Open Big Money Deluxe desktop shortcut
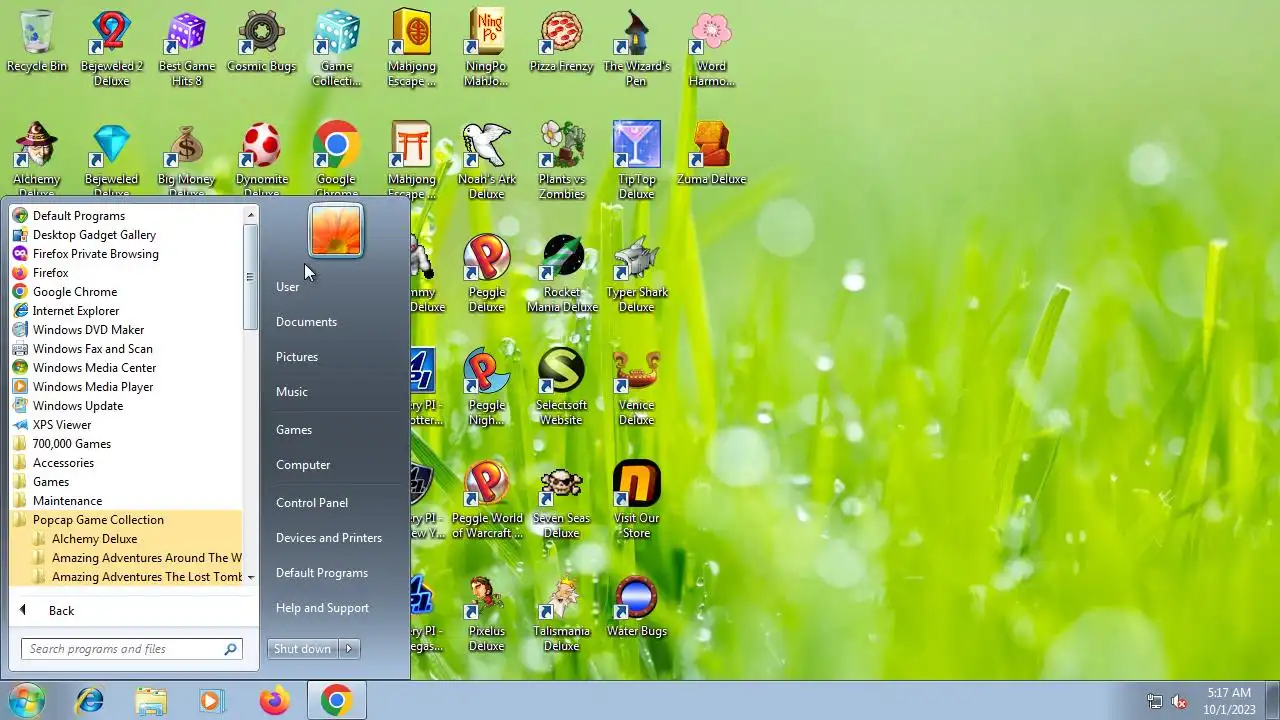 coord(187,160)
